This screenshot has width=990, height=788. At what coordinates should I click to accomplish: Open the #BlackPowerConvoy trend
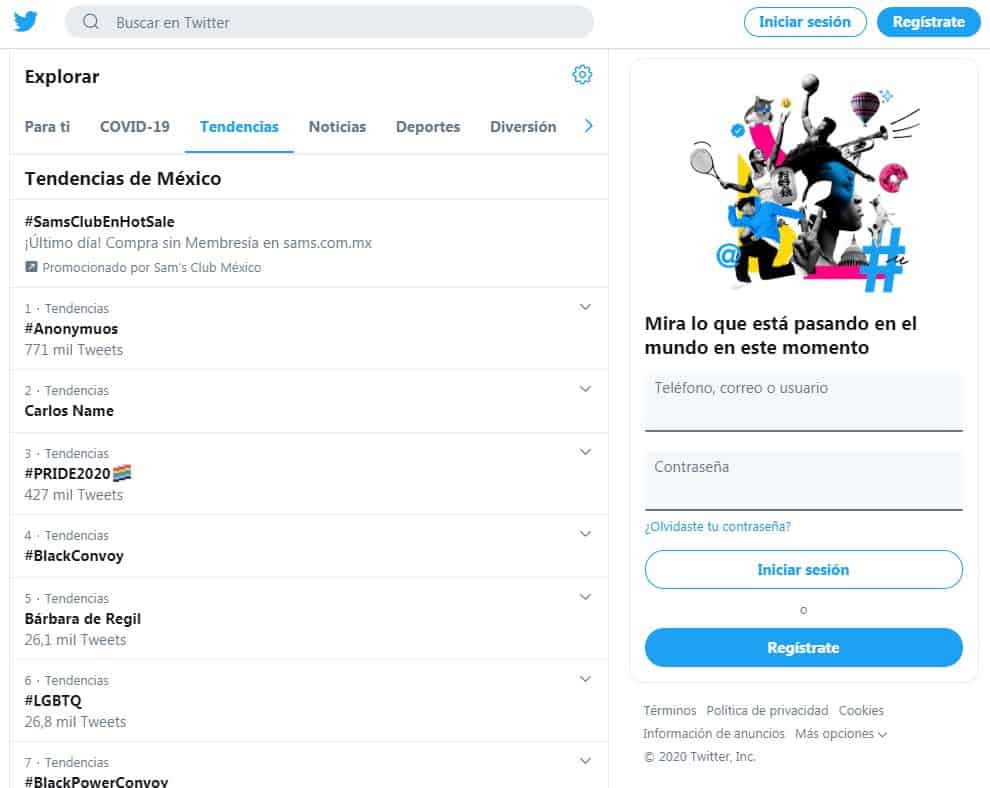[x=309, y=766]
